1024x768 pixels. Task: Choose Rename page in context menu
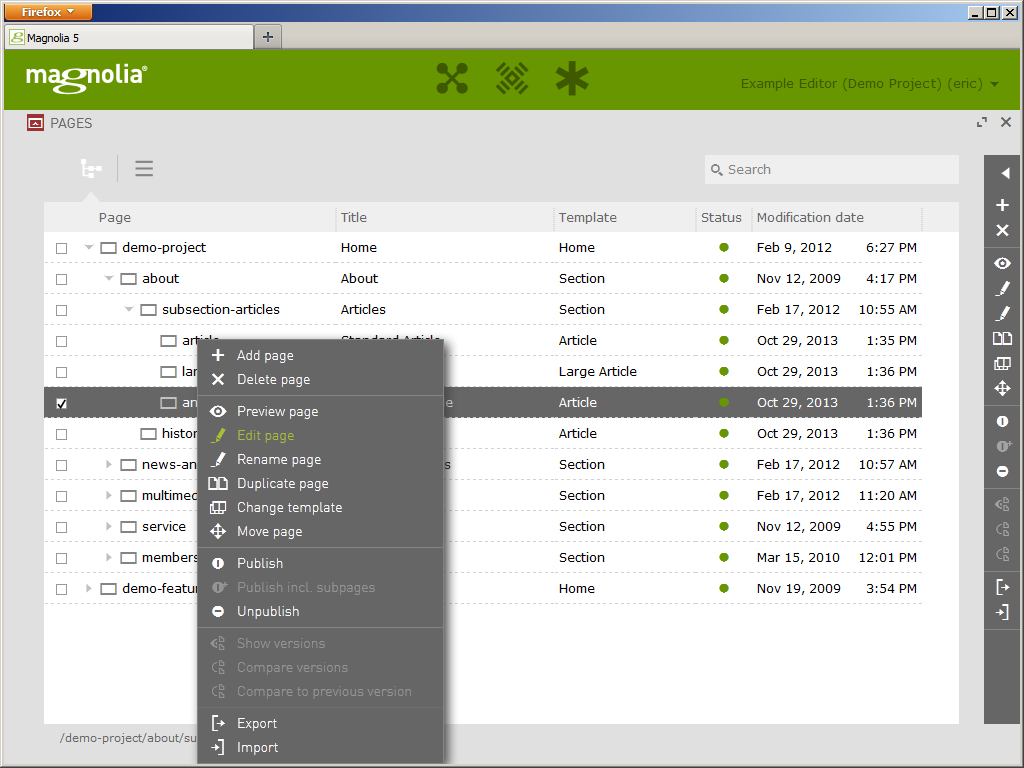pos(320,460)
